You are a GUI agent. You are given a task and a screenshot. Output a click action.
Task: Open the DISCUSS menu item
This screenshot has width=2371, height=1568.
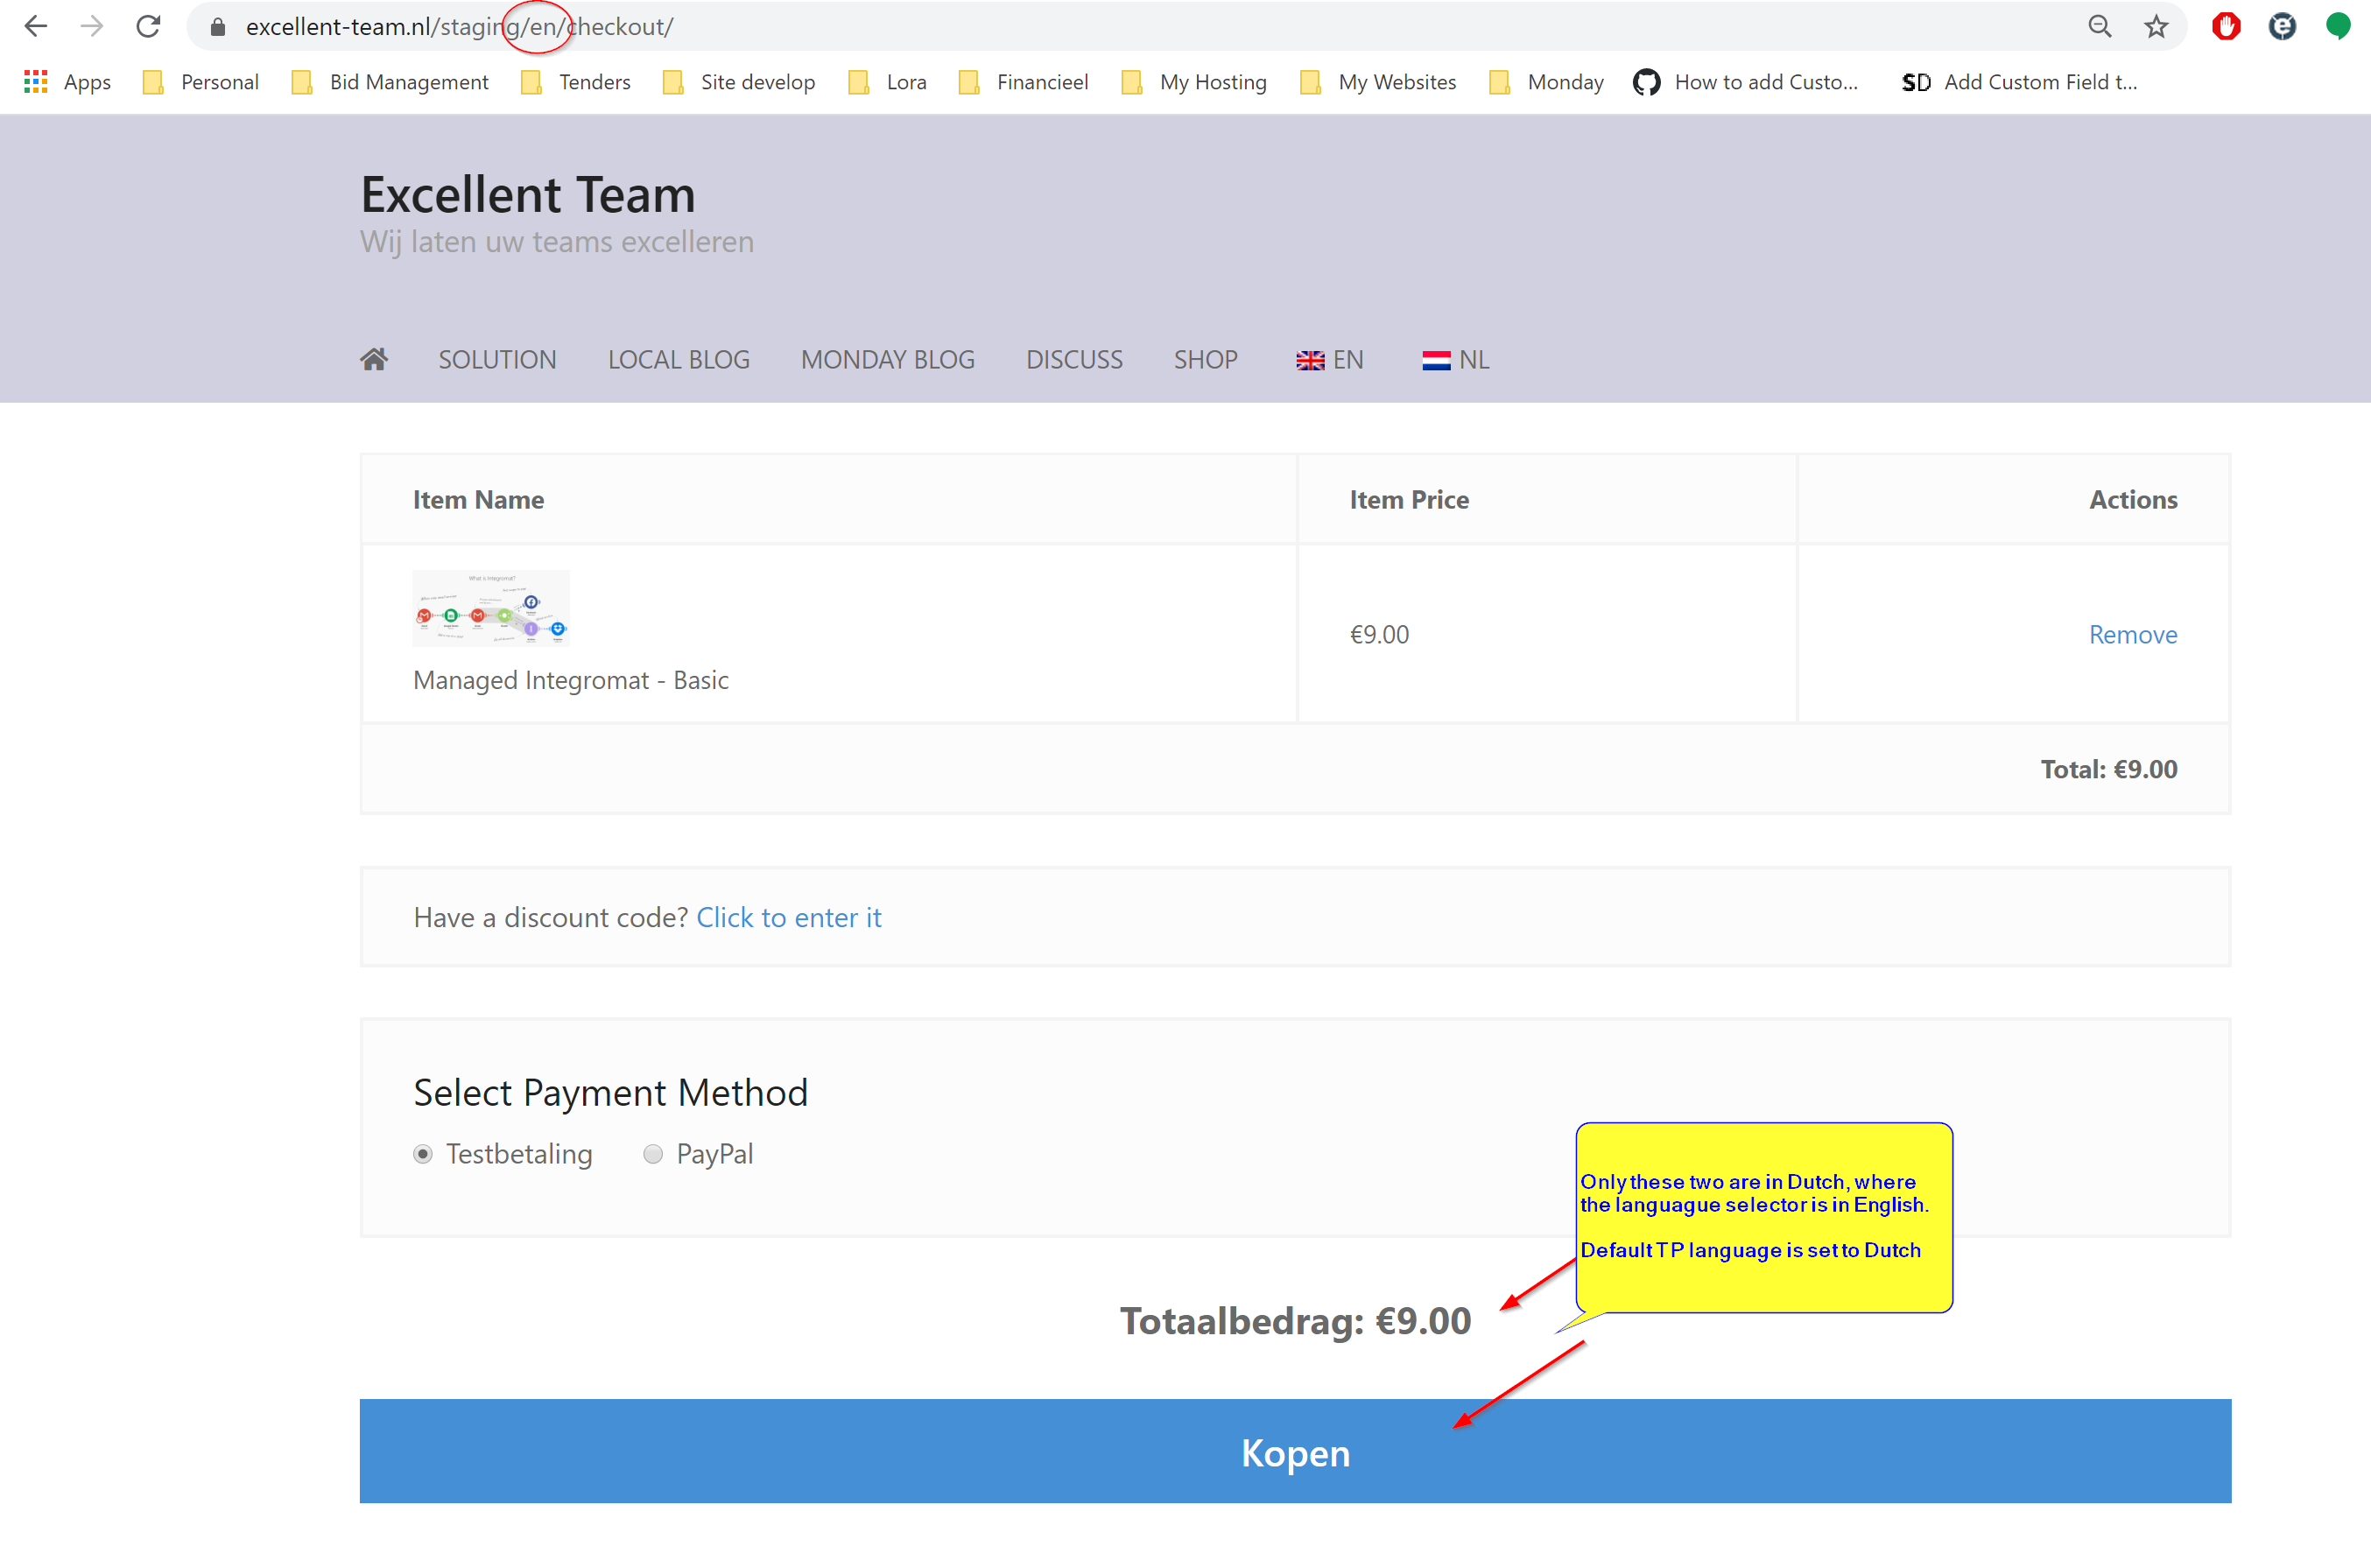click(1074, 360)
